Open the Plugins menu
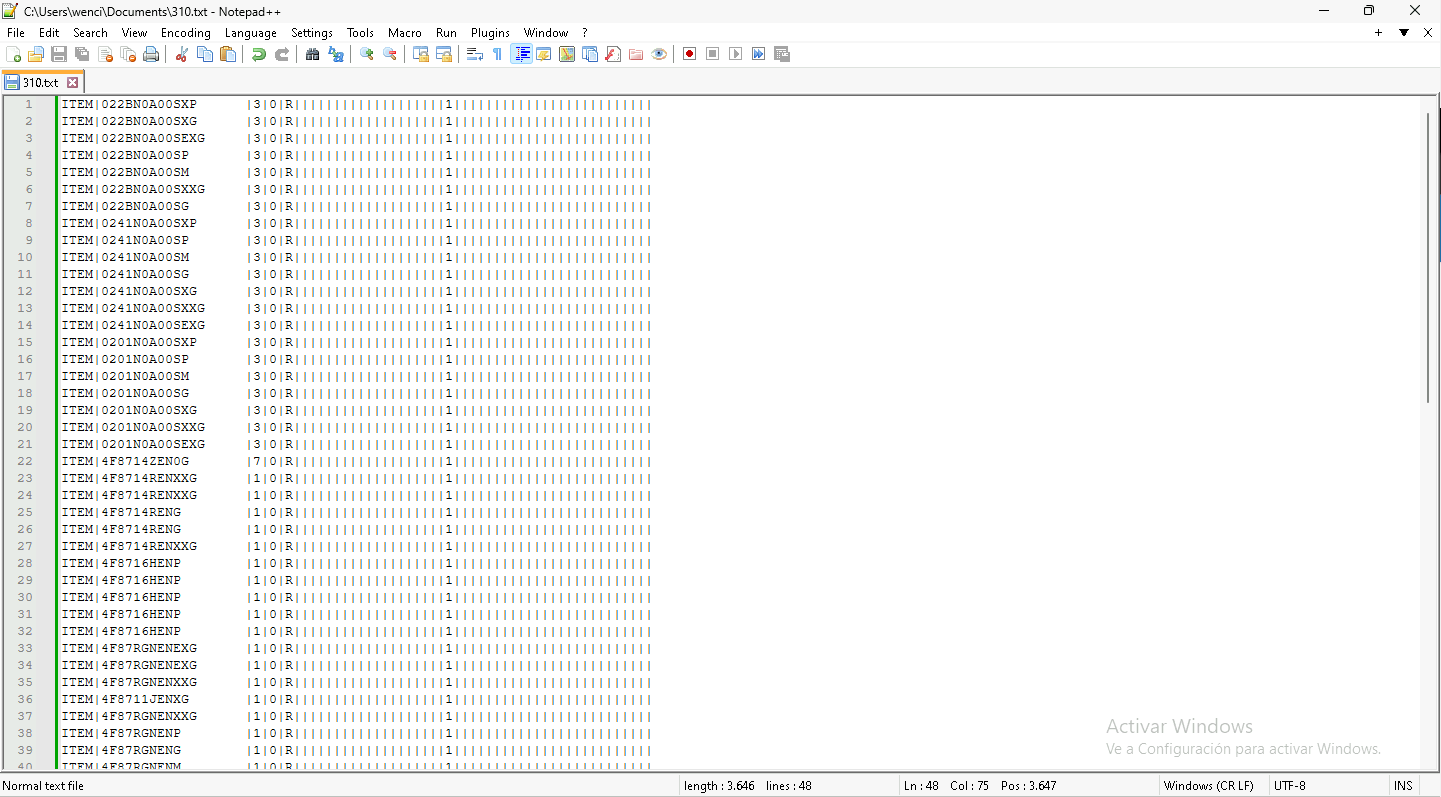Screen dimensions: 1441x797 pos(490,33)
